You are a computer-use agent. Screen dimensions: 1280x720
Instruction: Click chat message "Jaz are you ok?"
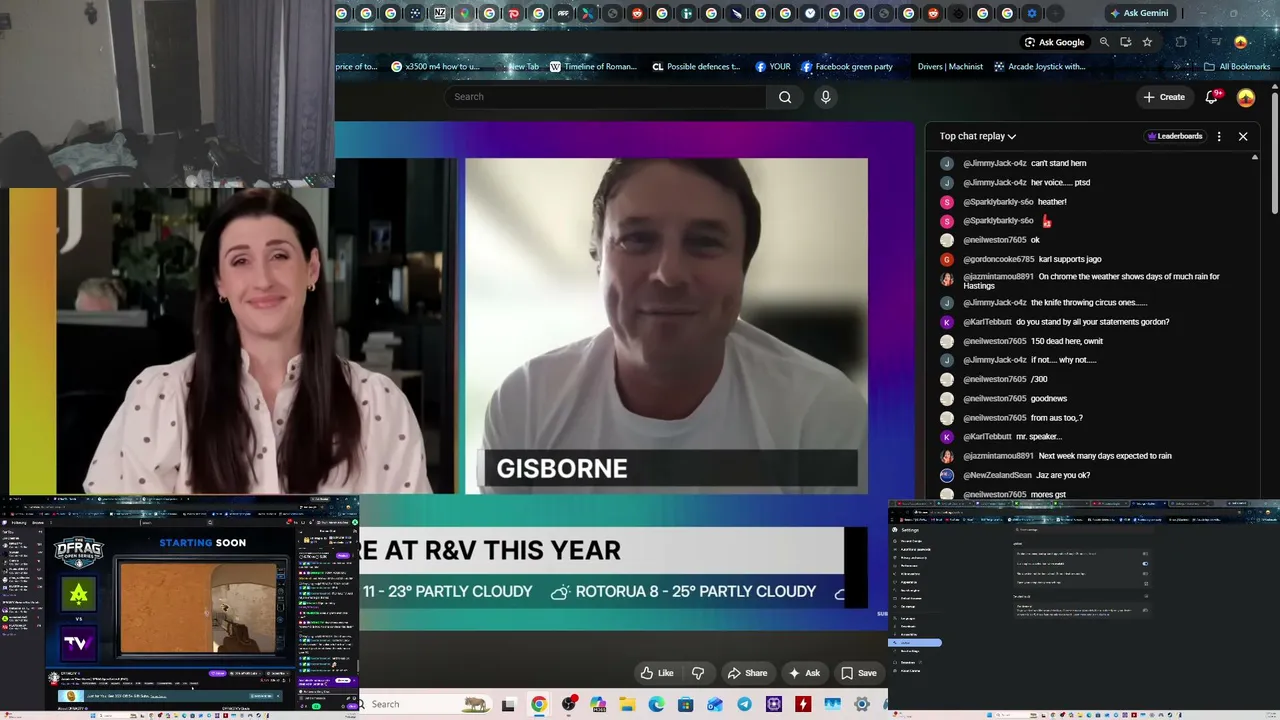(x=1064, y=475)
